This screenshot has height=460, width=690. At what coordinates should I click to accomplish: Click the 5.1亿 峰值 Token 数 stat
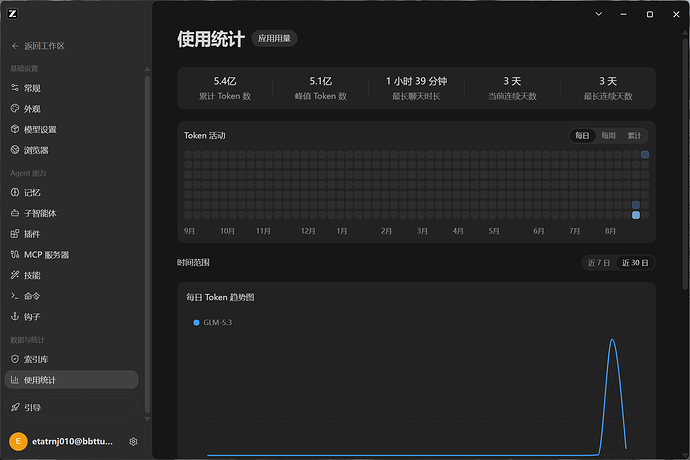[321, 88]
